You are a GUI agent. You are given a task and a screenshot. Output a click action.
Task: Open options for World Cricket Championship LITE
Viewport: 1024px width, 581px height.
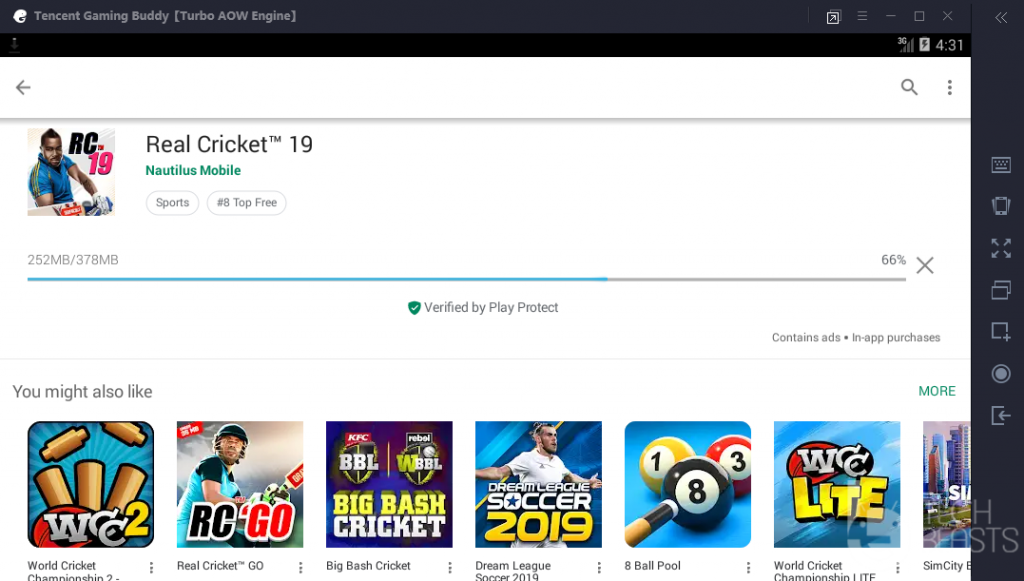(x=897, y=567)
